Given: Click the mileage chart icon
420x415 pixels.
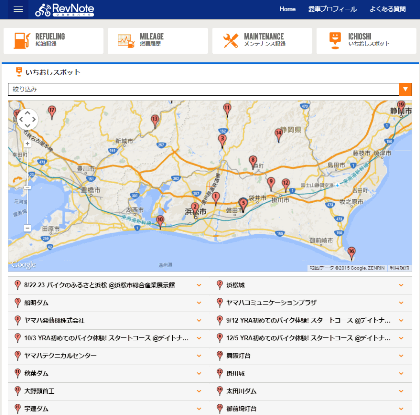Looking at the screenshot, I should 126,40.
